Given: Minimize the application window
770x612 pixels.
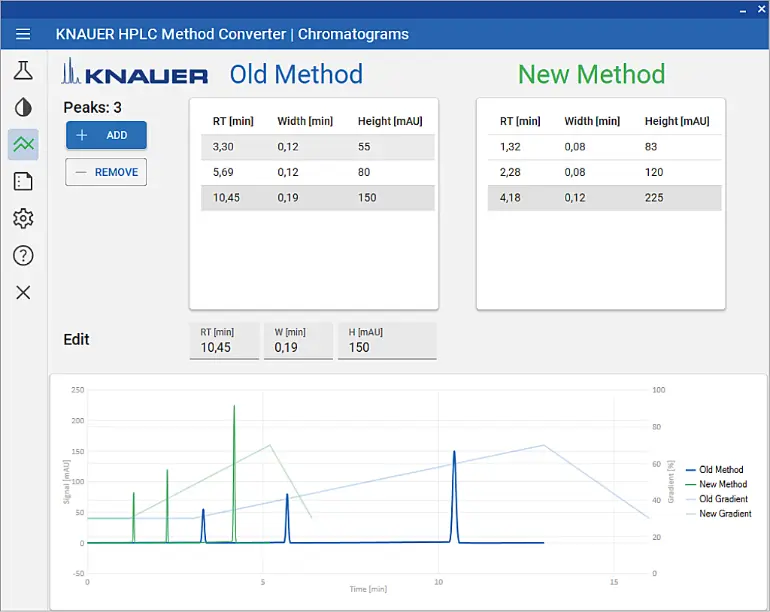Looking at the screenshot, I should pyautogui.click(x=743, y=10).
